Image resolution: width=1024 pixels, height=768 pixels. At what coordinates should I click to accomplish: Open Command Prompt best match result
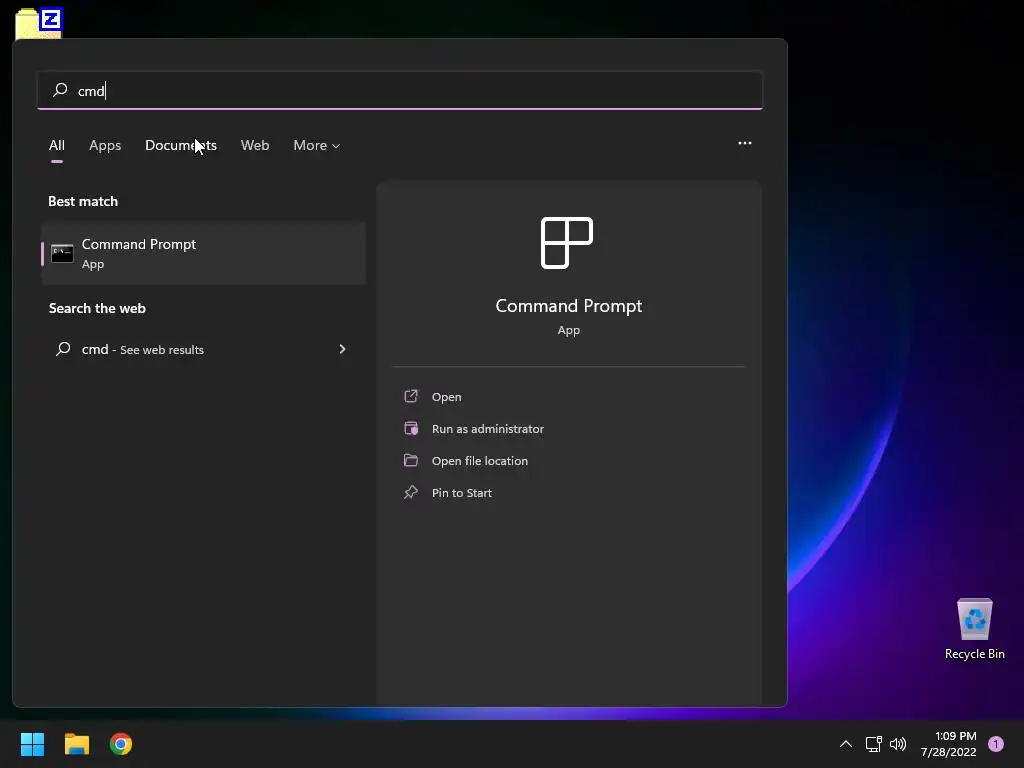[x=204, y=253]
